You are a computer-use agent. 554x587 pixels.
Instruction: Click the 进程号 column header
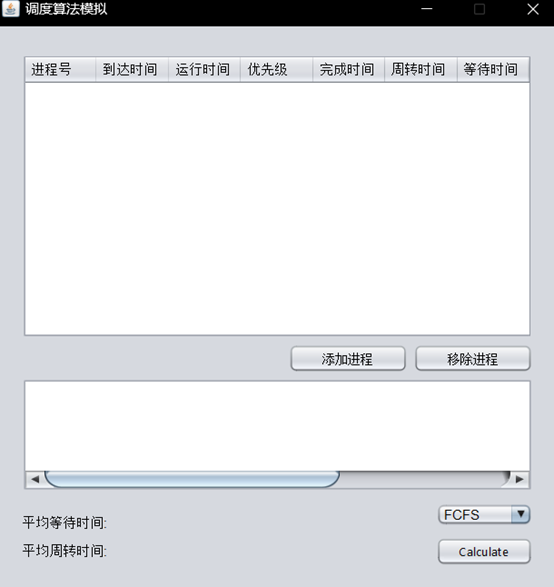(60, 70)
